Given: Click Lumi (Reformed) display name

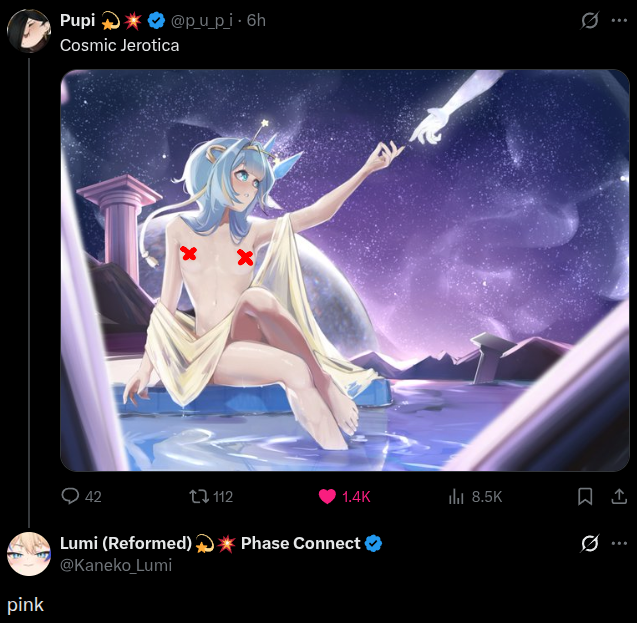Looking at the screenshot, I should pyautogui.click(x=126, y=543).
